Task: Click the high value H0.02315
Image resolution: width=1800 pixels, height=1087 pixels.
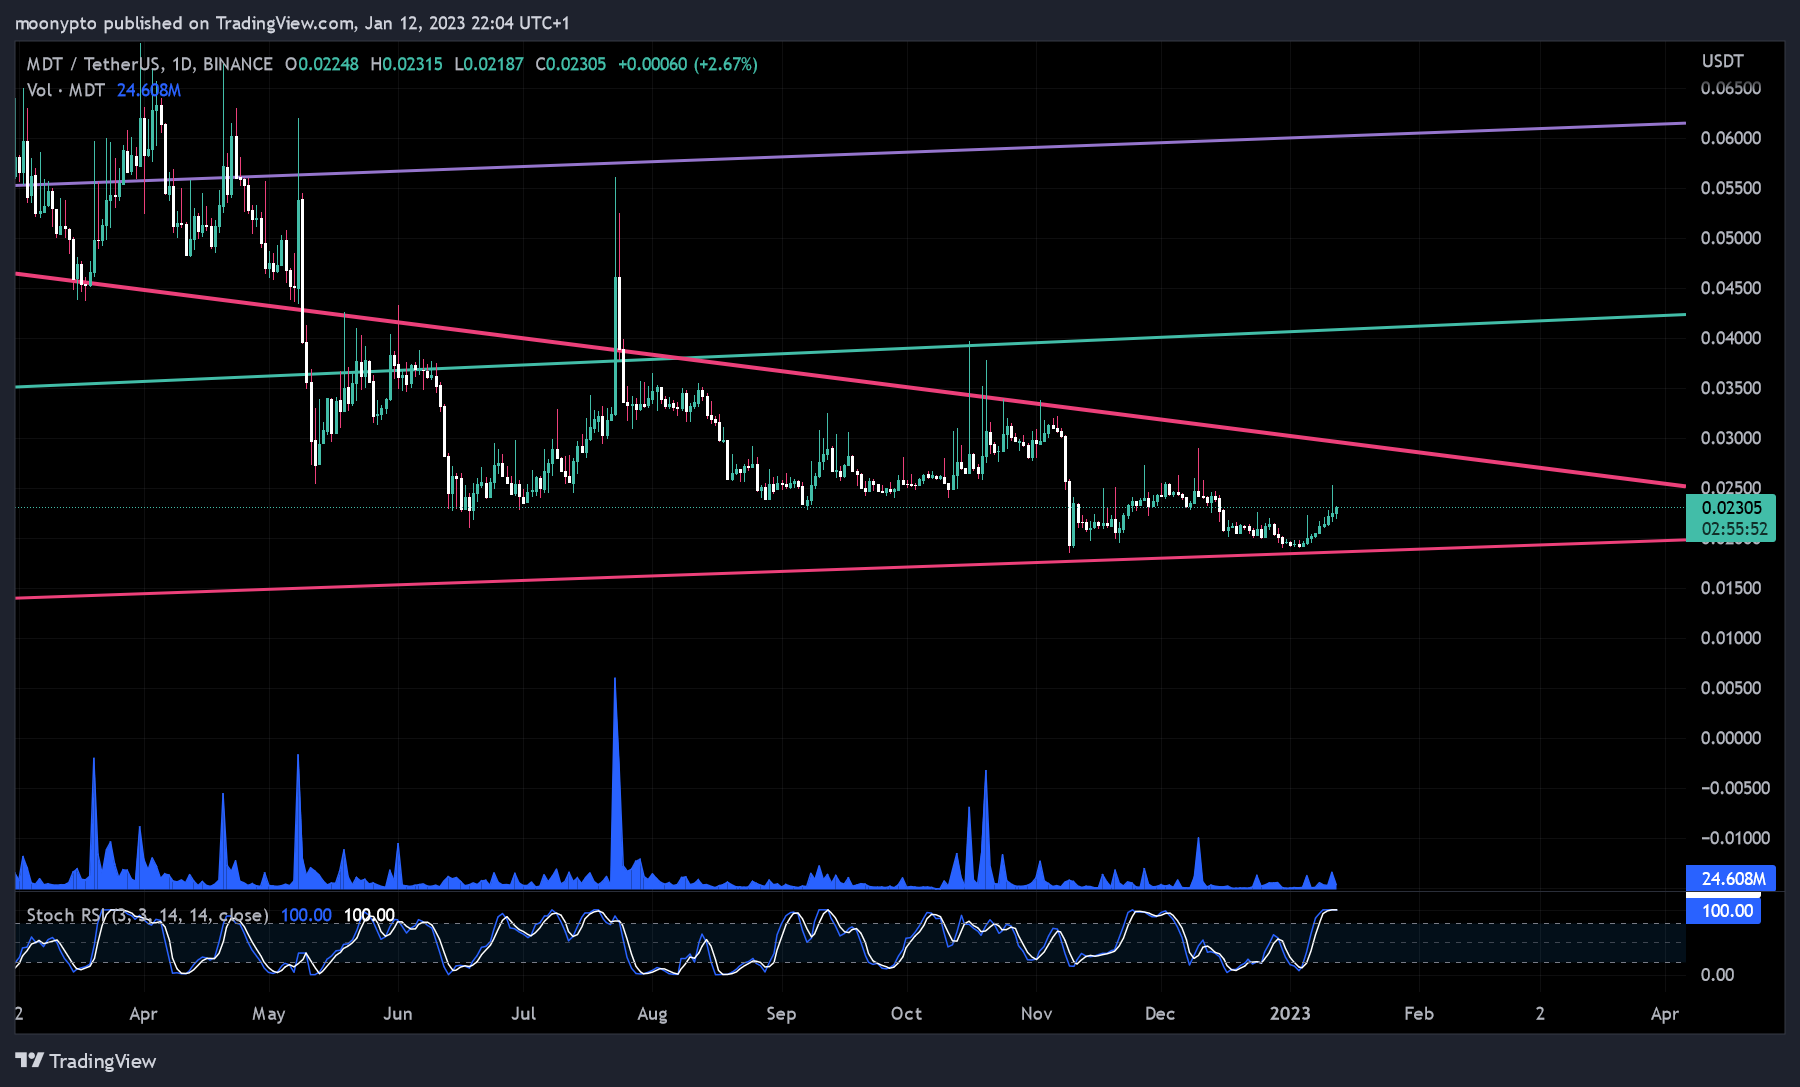Action: pyautogui.click(x=406, y=64)
